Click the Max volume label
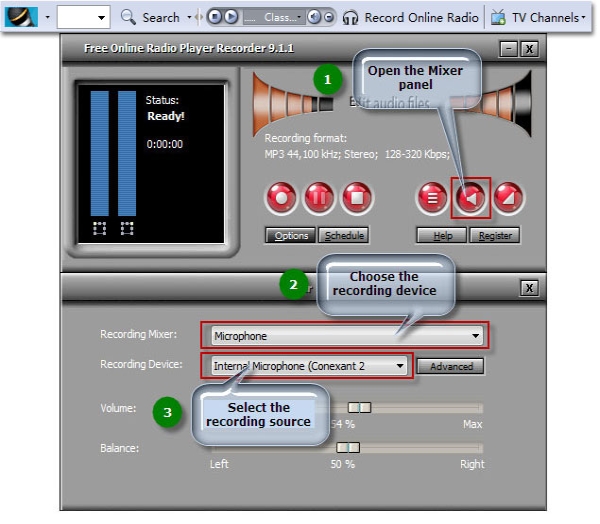 [473, 424]
